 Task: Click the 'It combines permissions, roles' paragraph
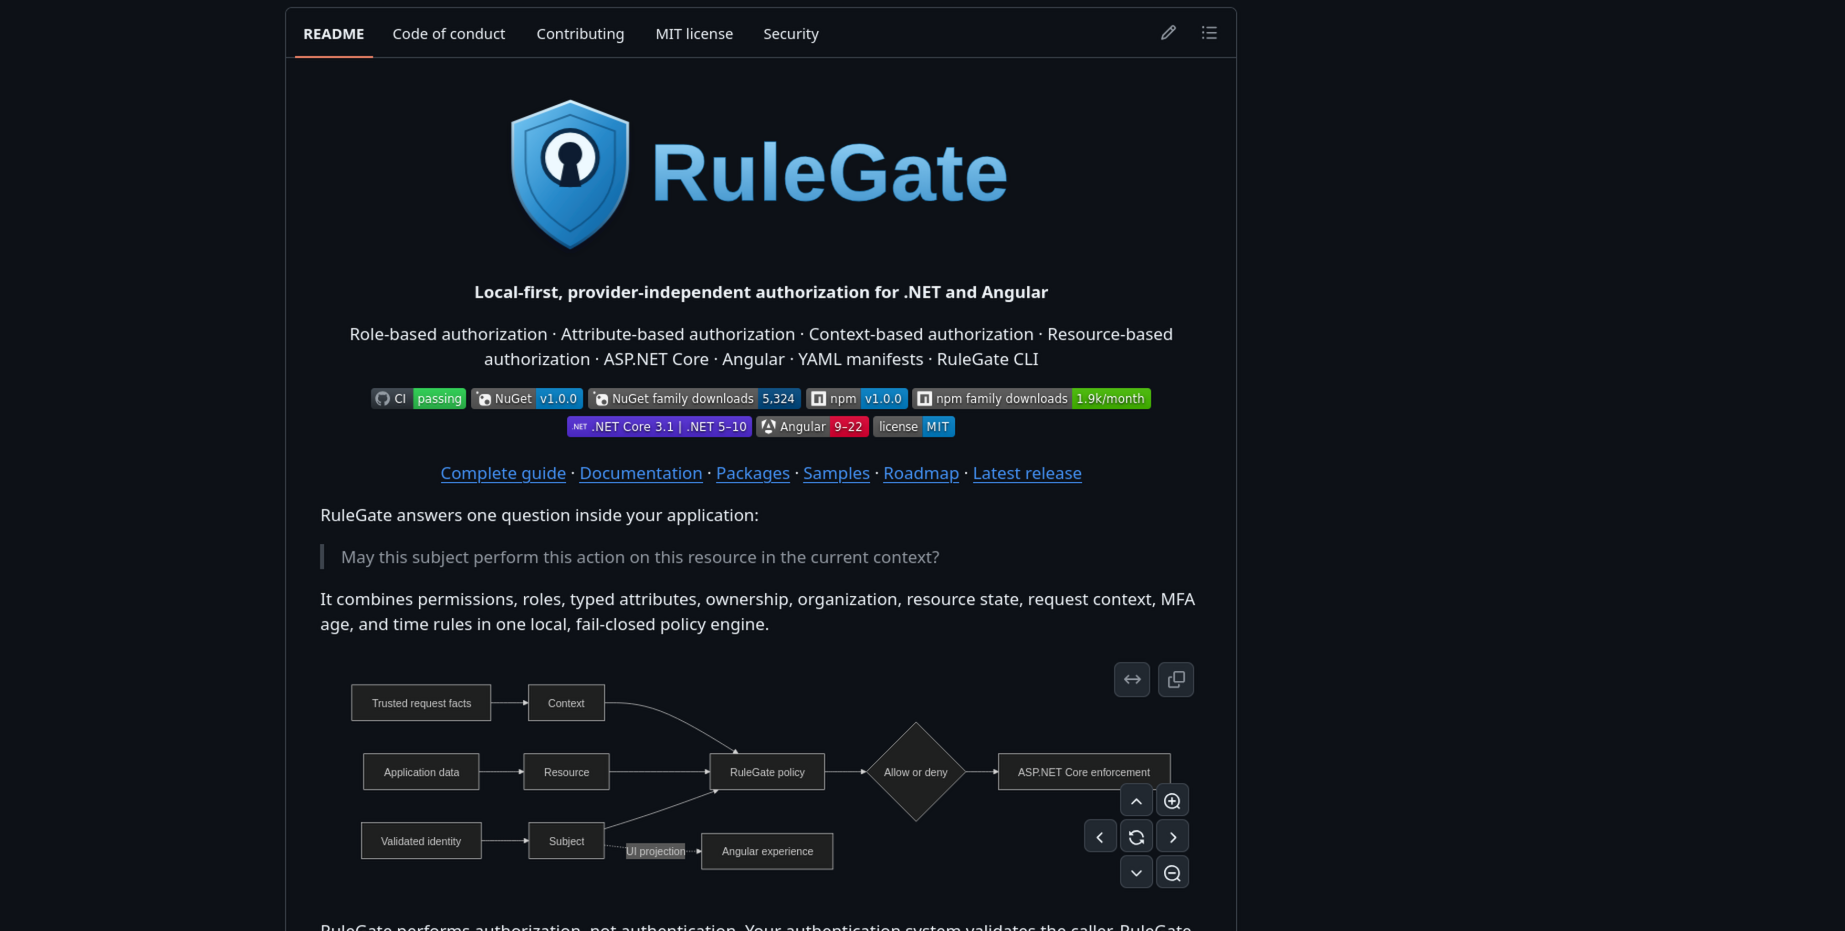pos(758,612)
